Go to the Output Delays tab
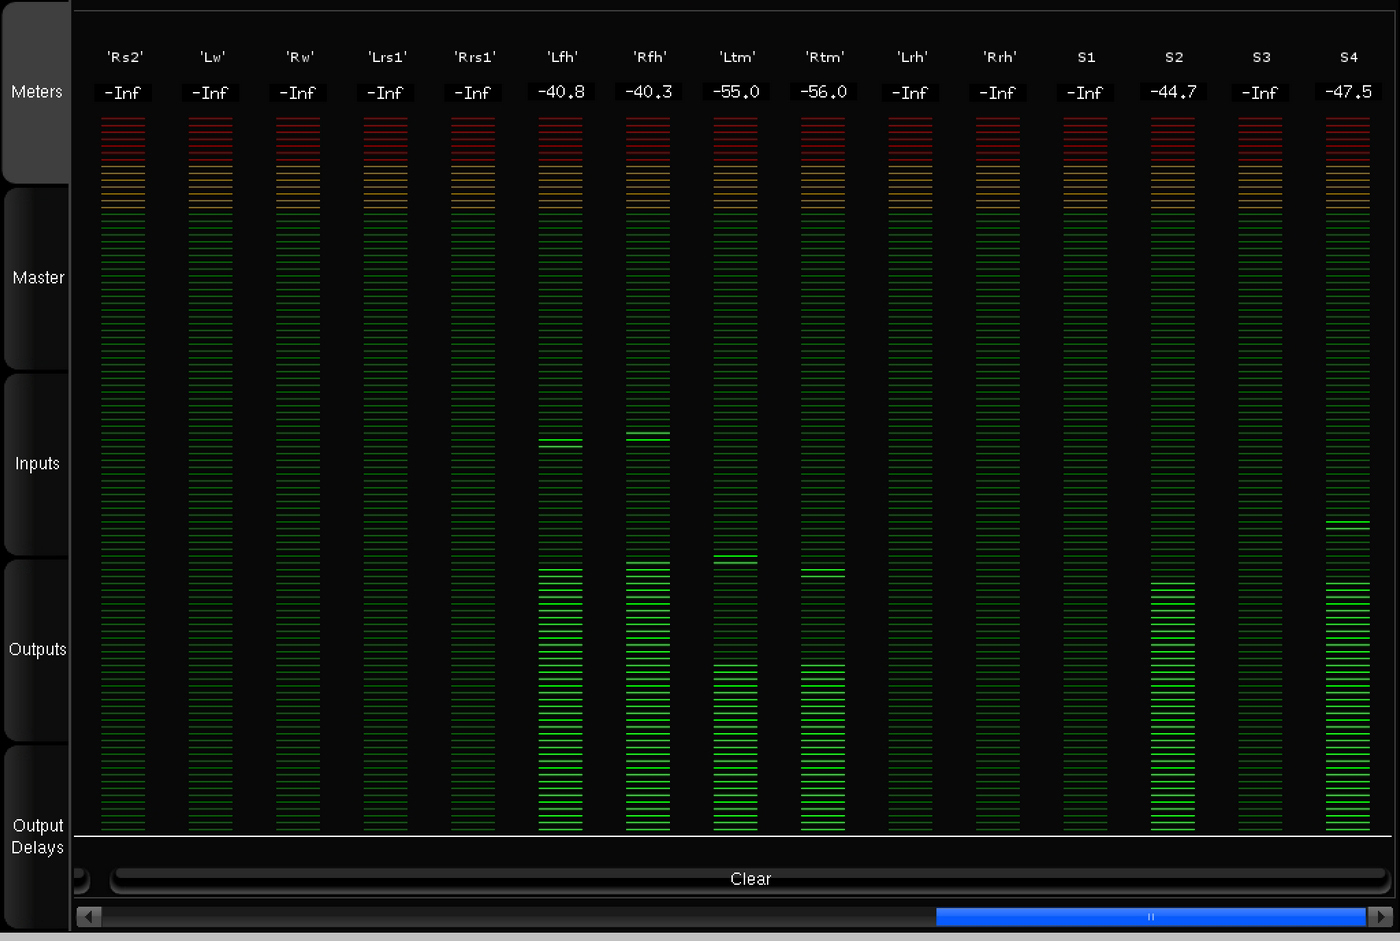This screenshot has width=1400, height=941. 37,836
